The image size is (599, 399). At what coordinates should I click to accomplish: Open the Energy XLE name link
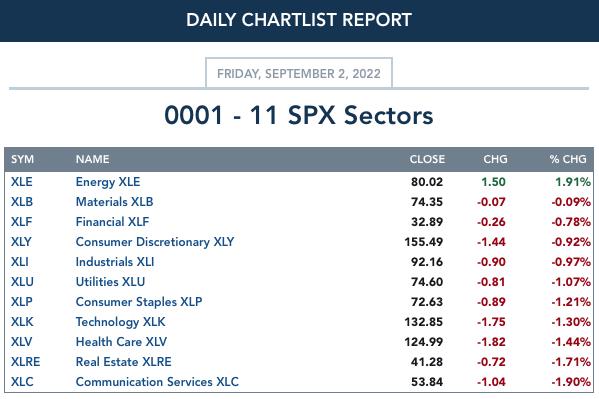pyautogui.click(x=108, y=182)
